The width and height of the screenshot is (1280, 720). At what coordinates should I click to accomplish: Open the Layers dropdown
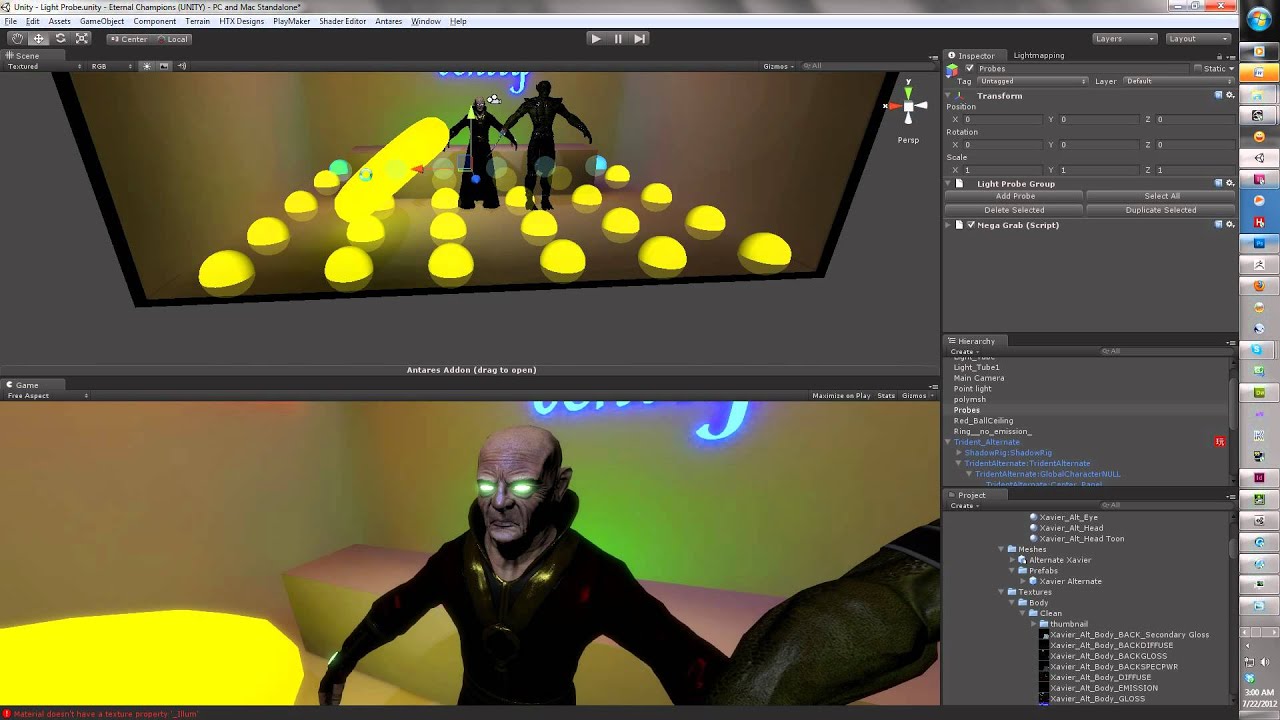tap(1124, 38)
